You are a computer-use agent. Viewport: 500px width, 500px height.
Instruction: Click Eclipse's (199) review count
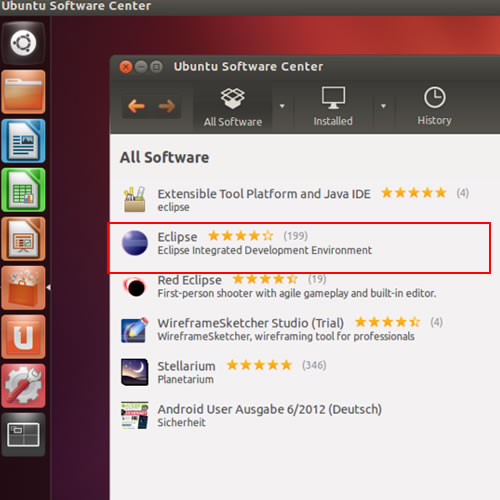click(x=295, y=236)
